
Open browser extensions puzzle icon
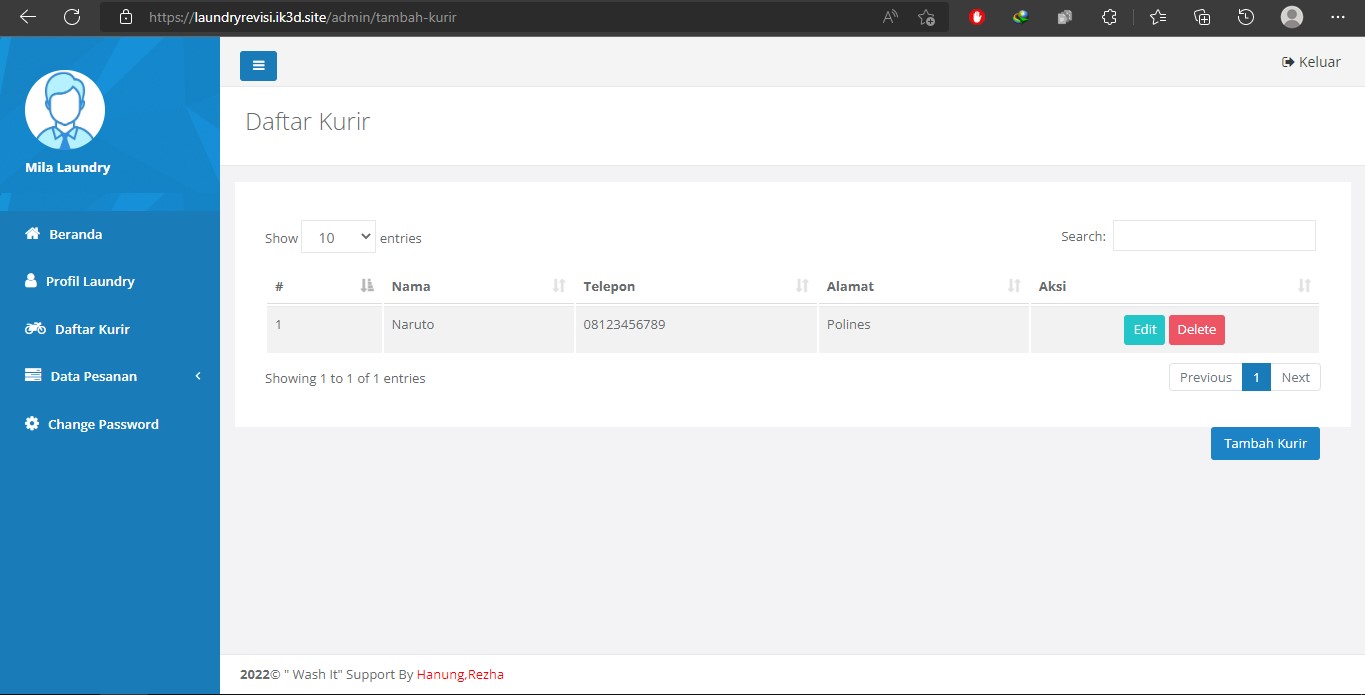(x=1109, y=17)
